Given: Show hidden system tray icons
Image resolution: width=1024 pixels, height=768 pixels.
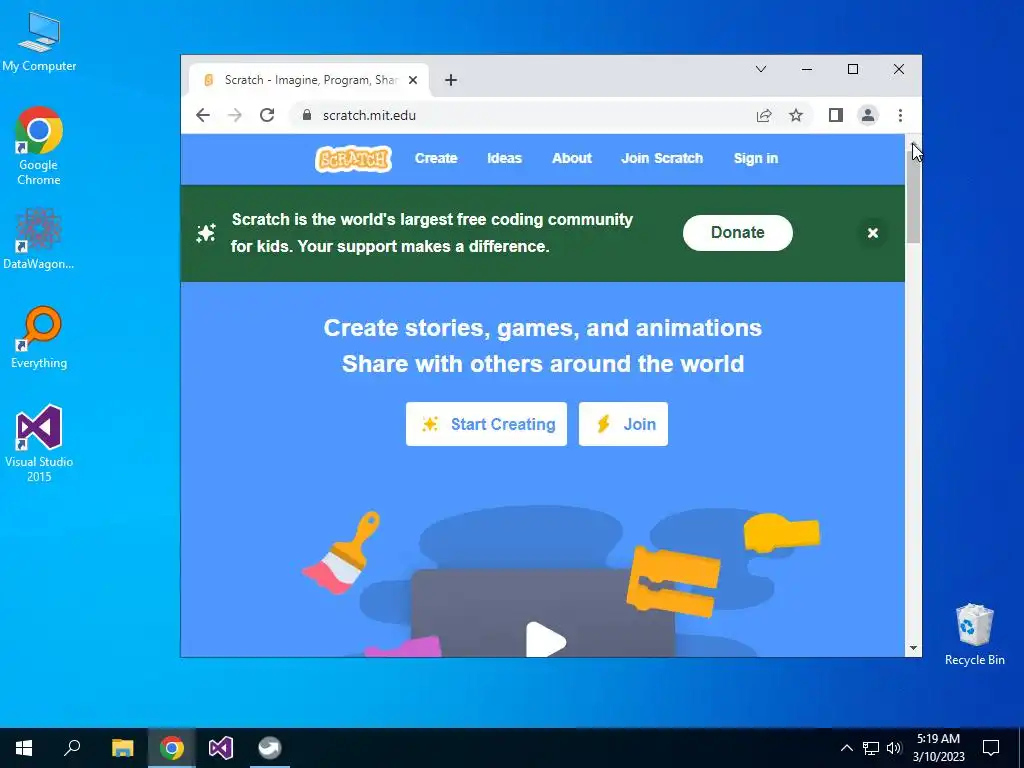Looking at the screenshot, I should (846, 748).
